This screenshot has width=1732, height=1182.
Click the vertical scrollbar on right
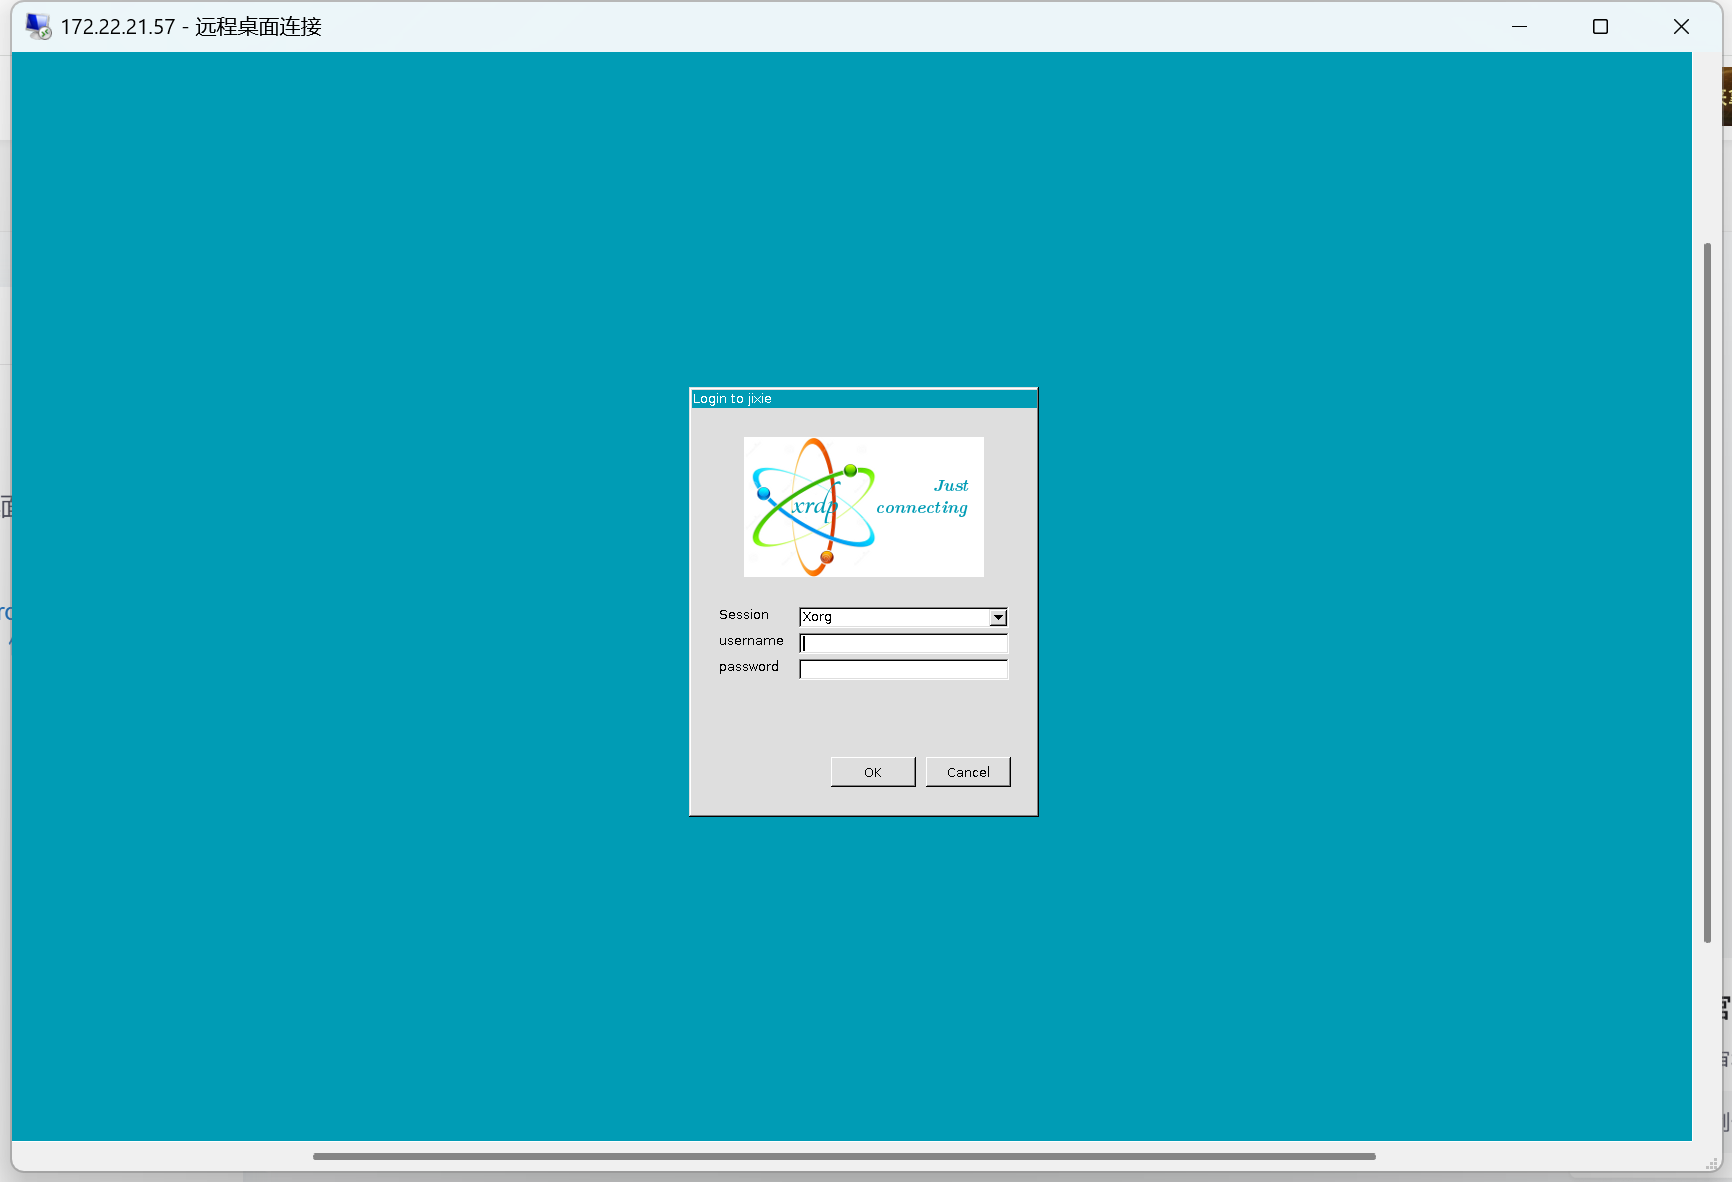1707,592
